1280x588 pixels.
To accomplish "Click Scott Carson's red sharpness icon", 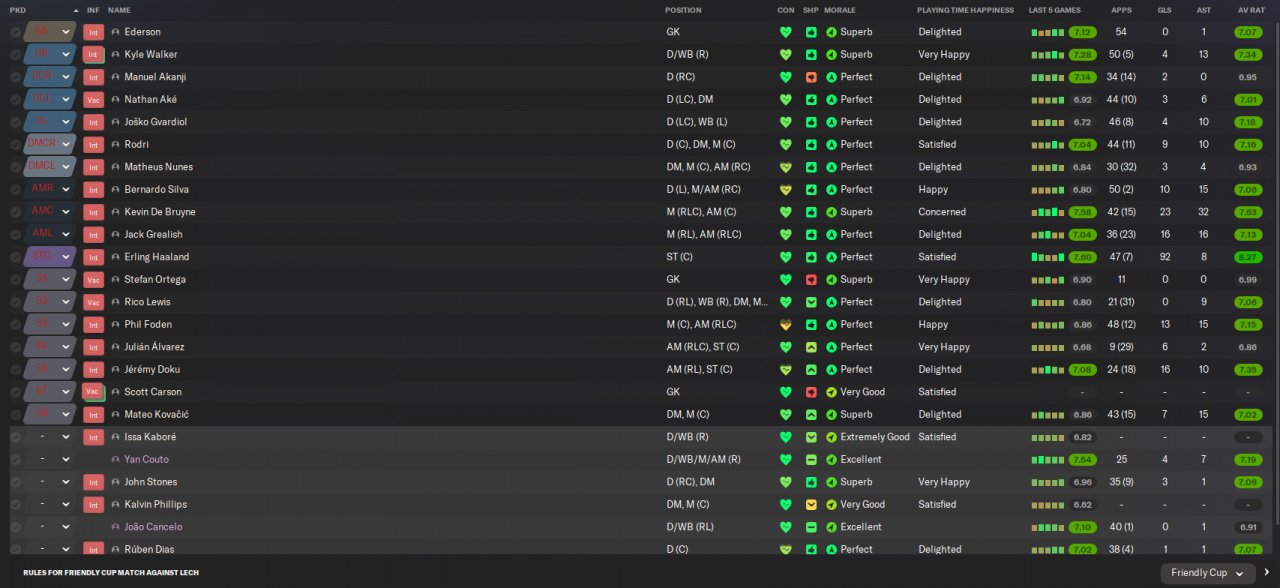I will [811, 392].
